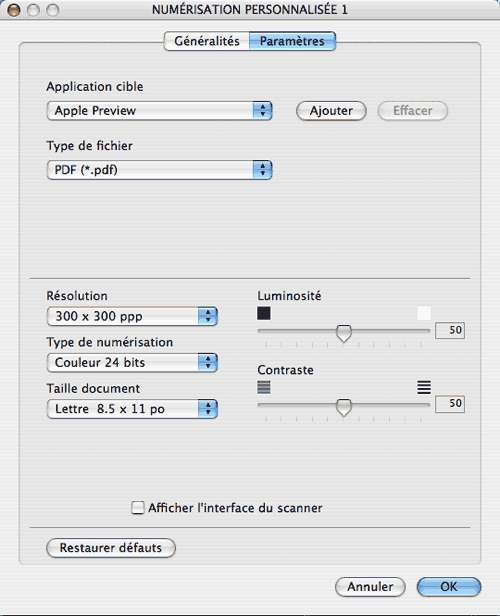Click the Ajouter button

(331, 111)
